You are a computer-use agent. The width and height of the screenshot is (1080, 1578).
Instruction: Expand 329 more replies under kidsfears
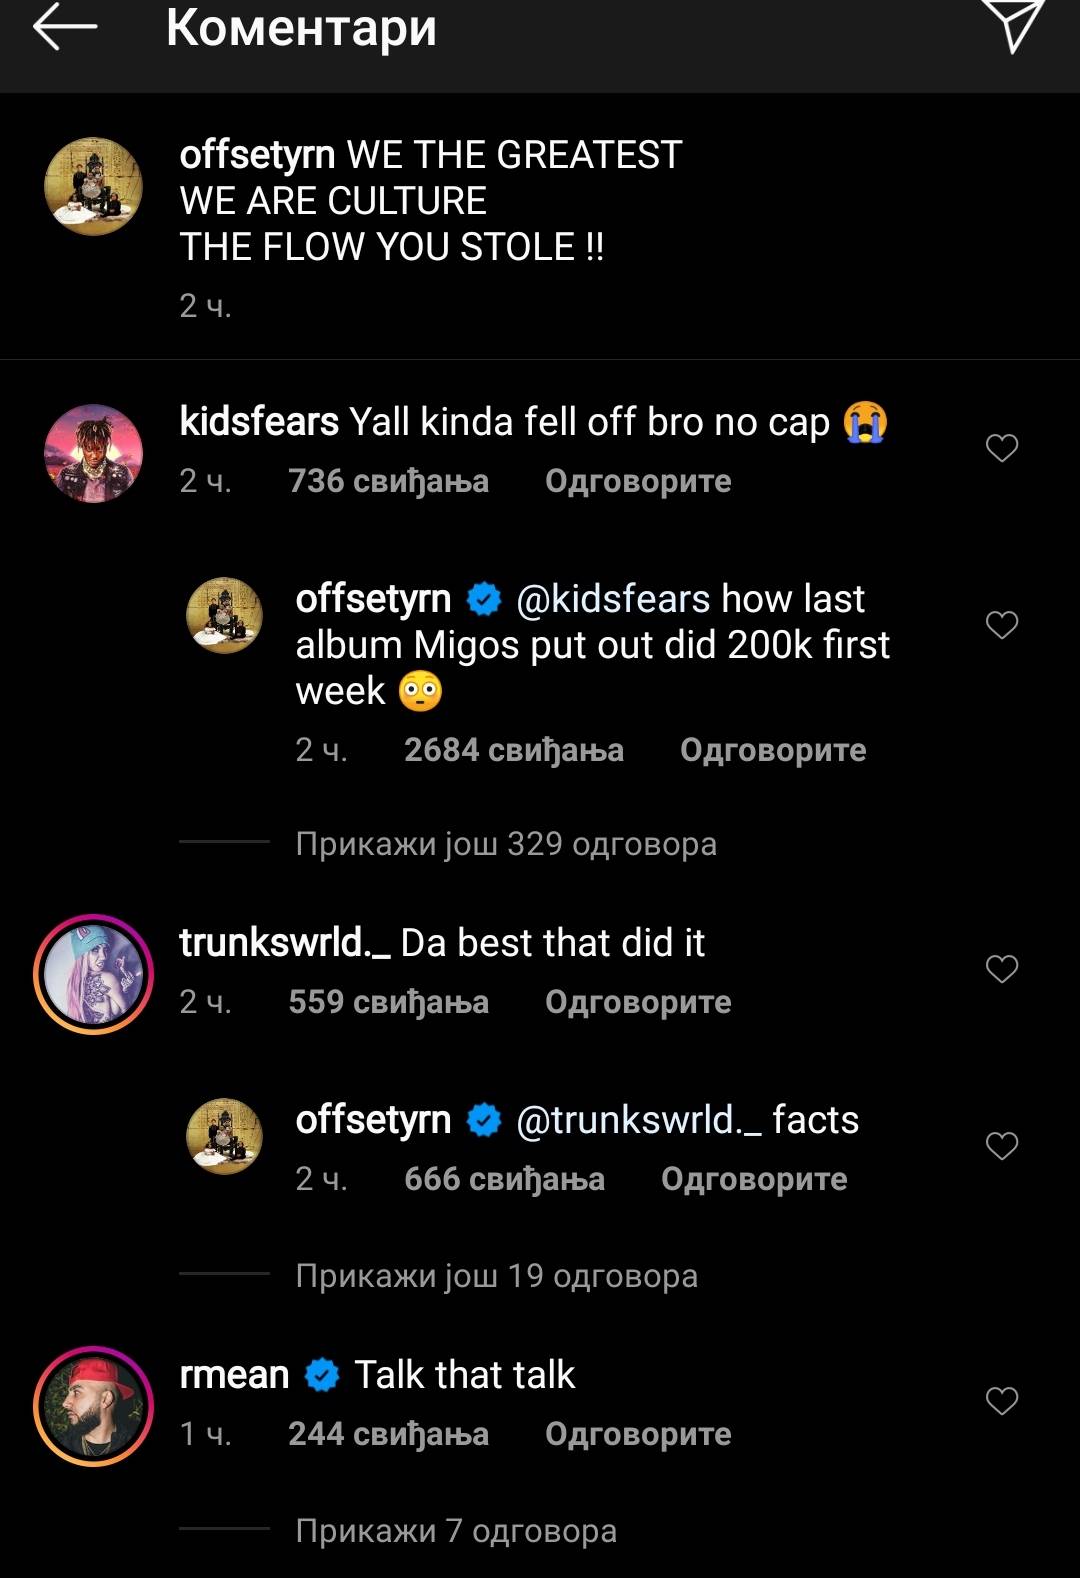coord(506,844)
